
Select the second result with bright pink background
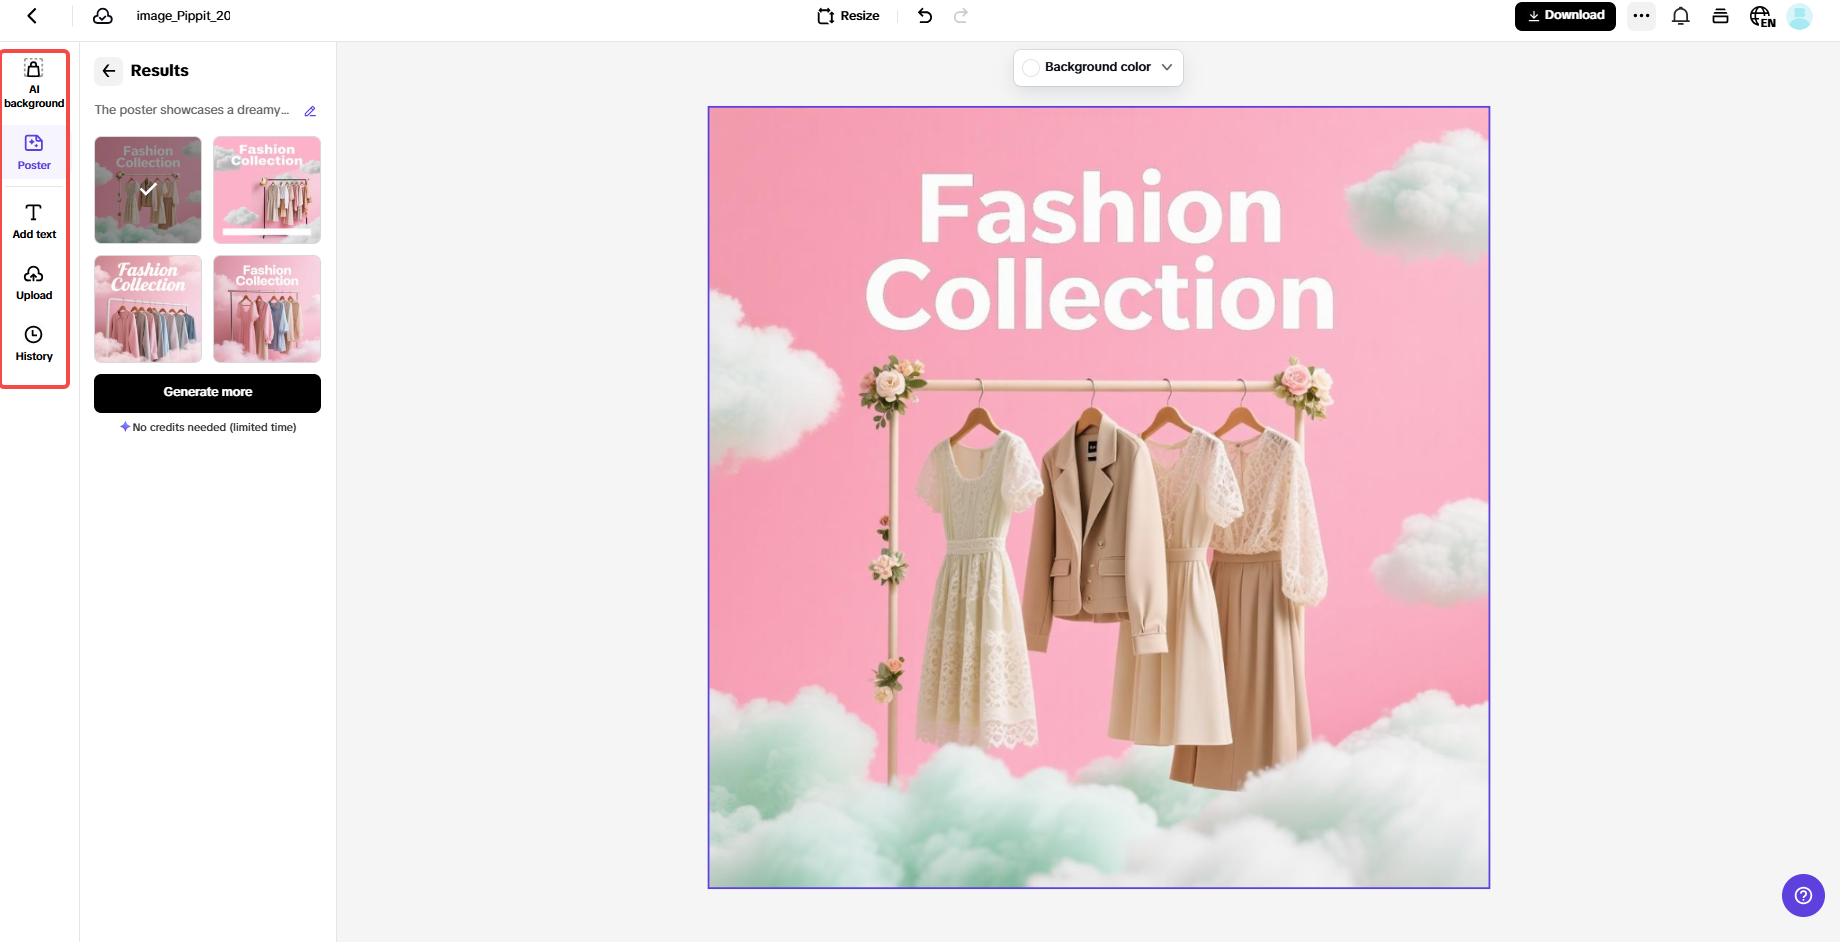[x=267, y=190]
